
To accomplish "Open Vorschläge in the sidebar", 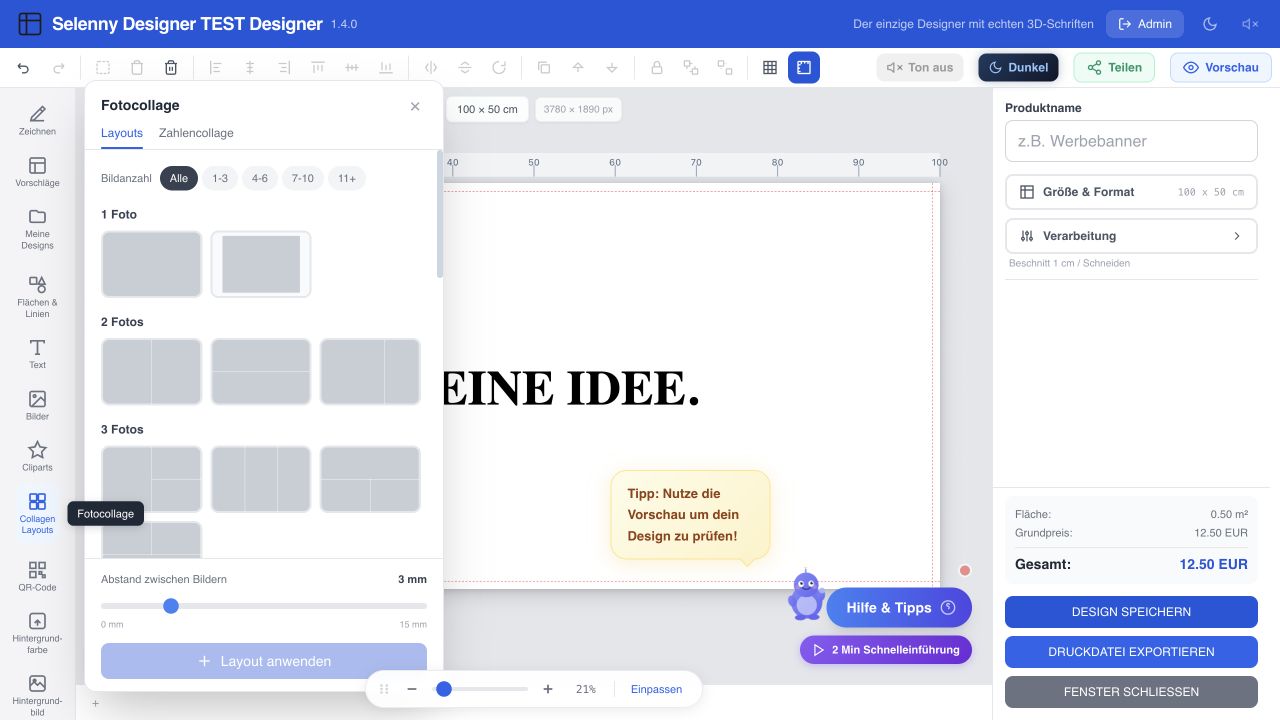I will tap(37, 172).
